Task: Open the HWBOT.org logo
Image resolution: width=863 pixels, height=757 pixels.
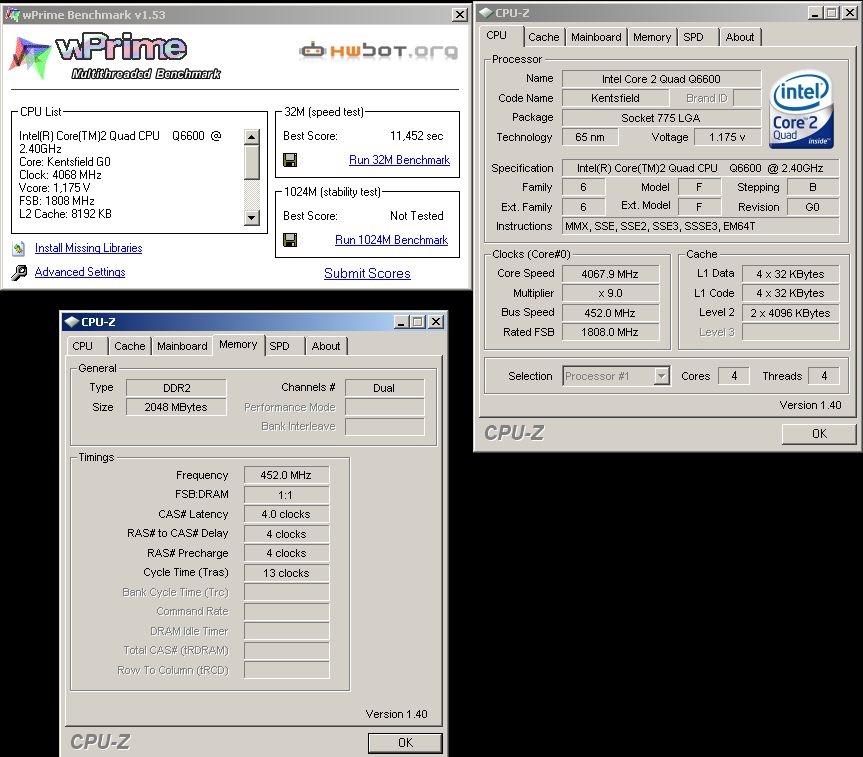Action: pyautogui.click(x=379, y=51)
